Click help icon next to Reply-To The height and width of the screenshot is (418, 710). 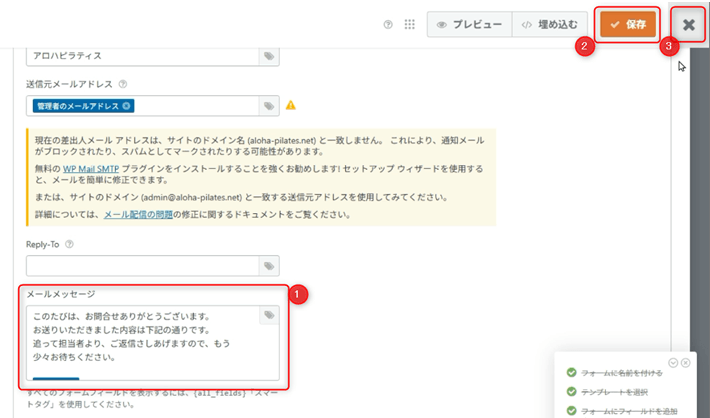tap(69, 245)
